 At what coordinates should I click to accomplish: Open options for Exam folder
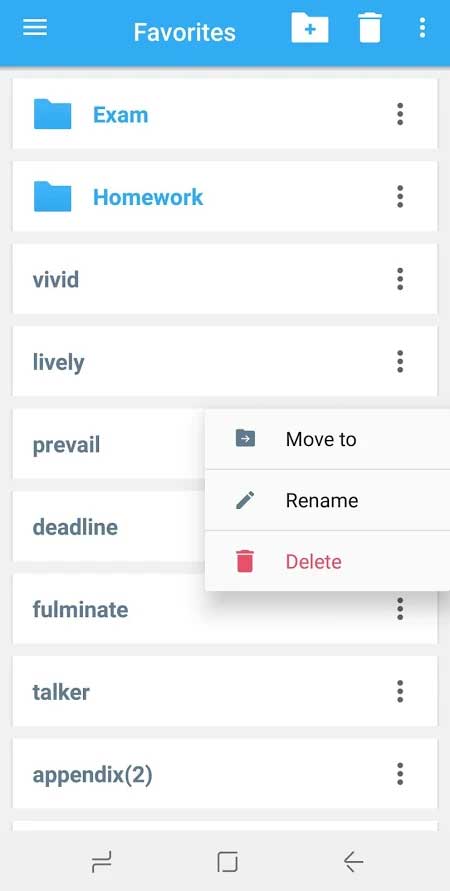pos(400,114)
